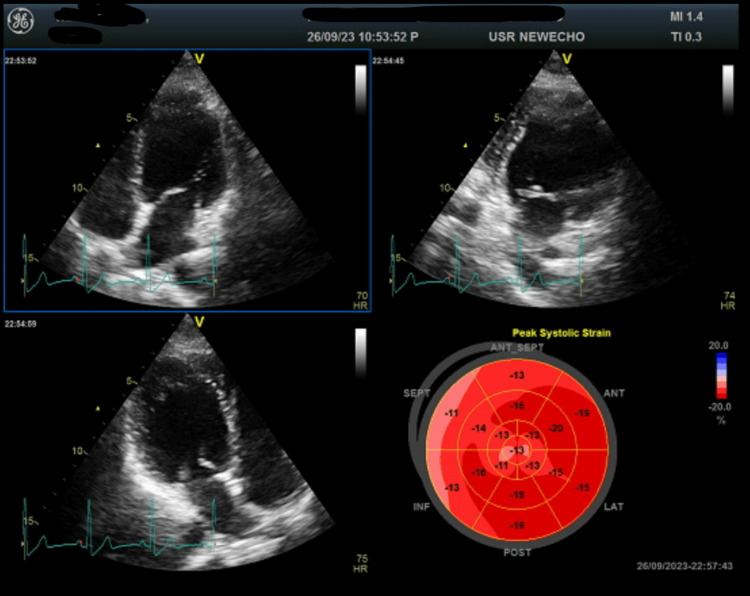Screen dimensions: 750x596
Task: Click the GE logo in the header
Action: tap(21, 22)
